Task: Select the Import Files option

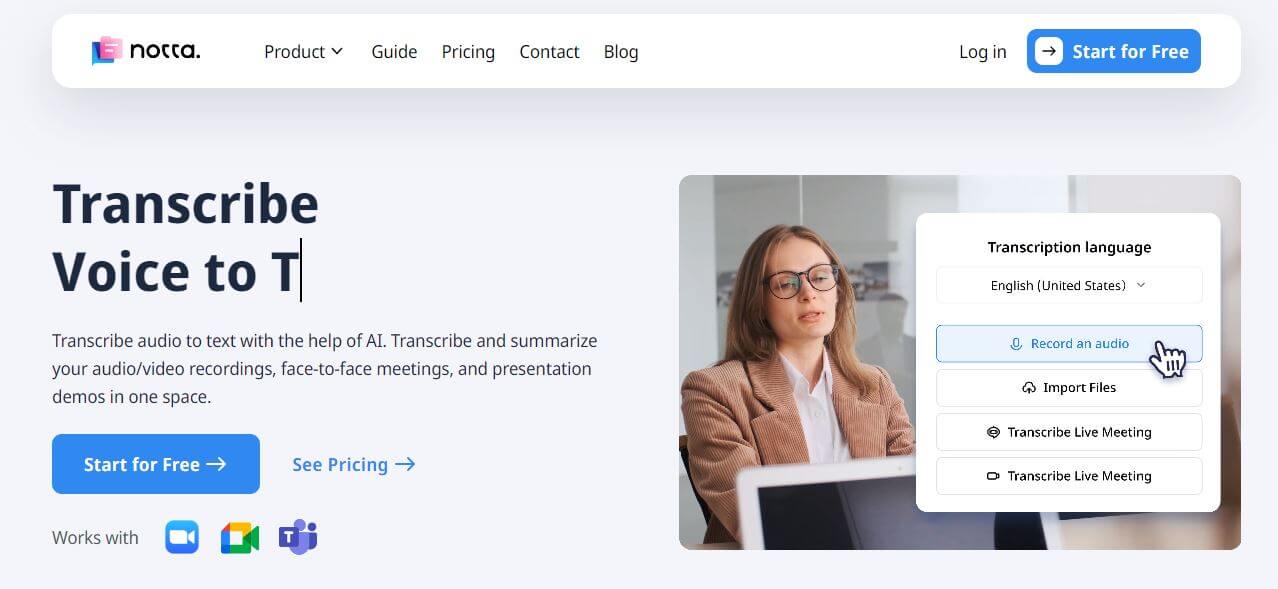Action: click(x=1069, y=388)
